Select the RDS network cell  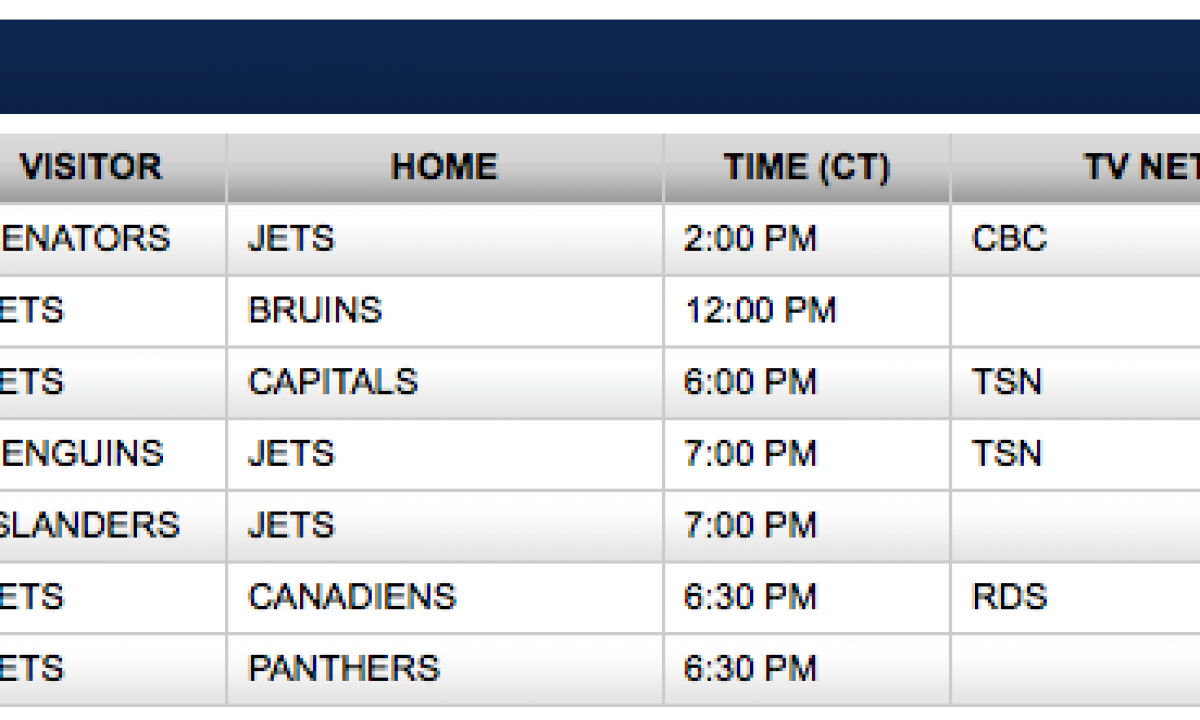[x=1009, y=597]
